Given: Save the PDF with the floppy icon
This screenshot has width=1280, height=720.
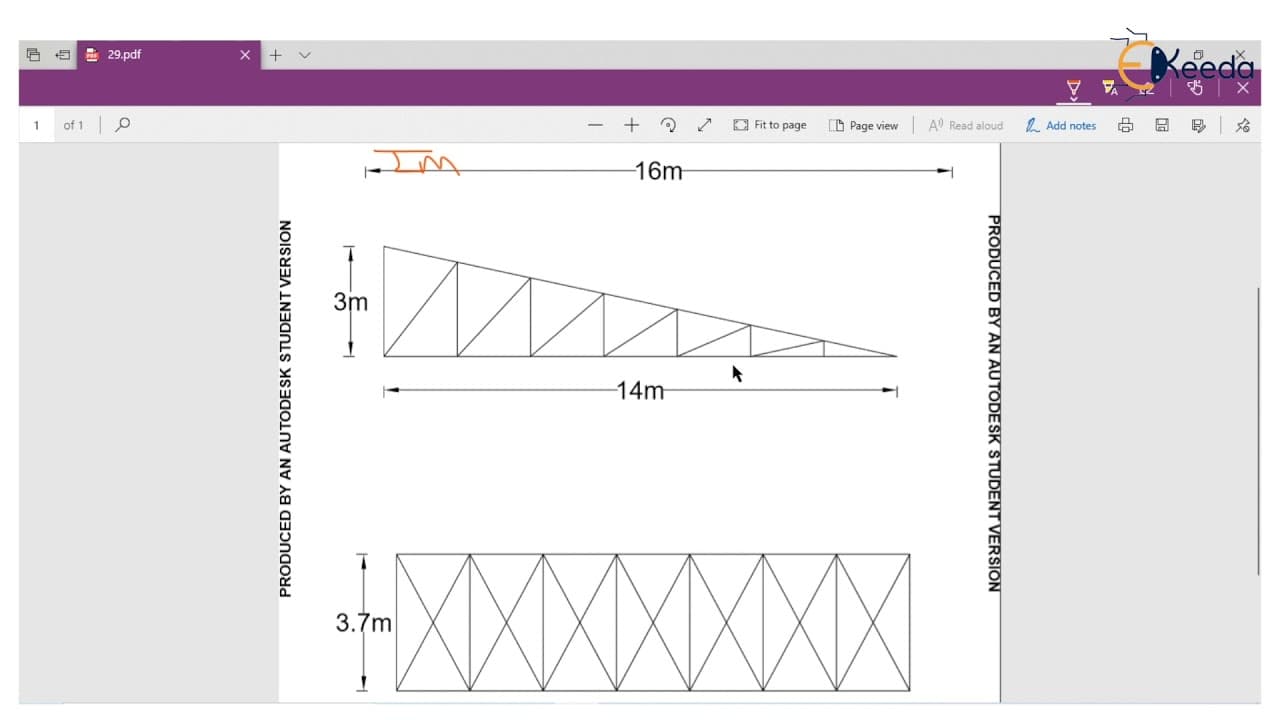Looking at the screenshot, I should point(1162,125).
